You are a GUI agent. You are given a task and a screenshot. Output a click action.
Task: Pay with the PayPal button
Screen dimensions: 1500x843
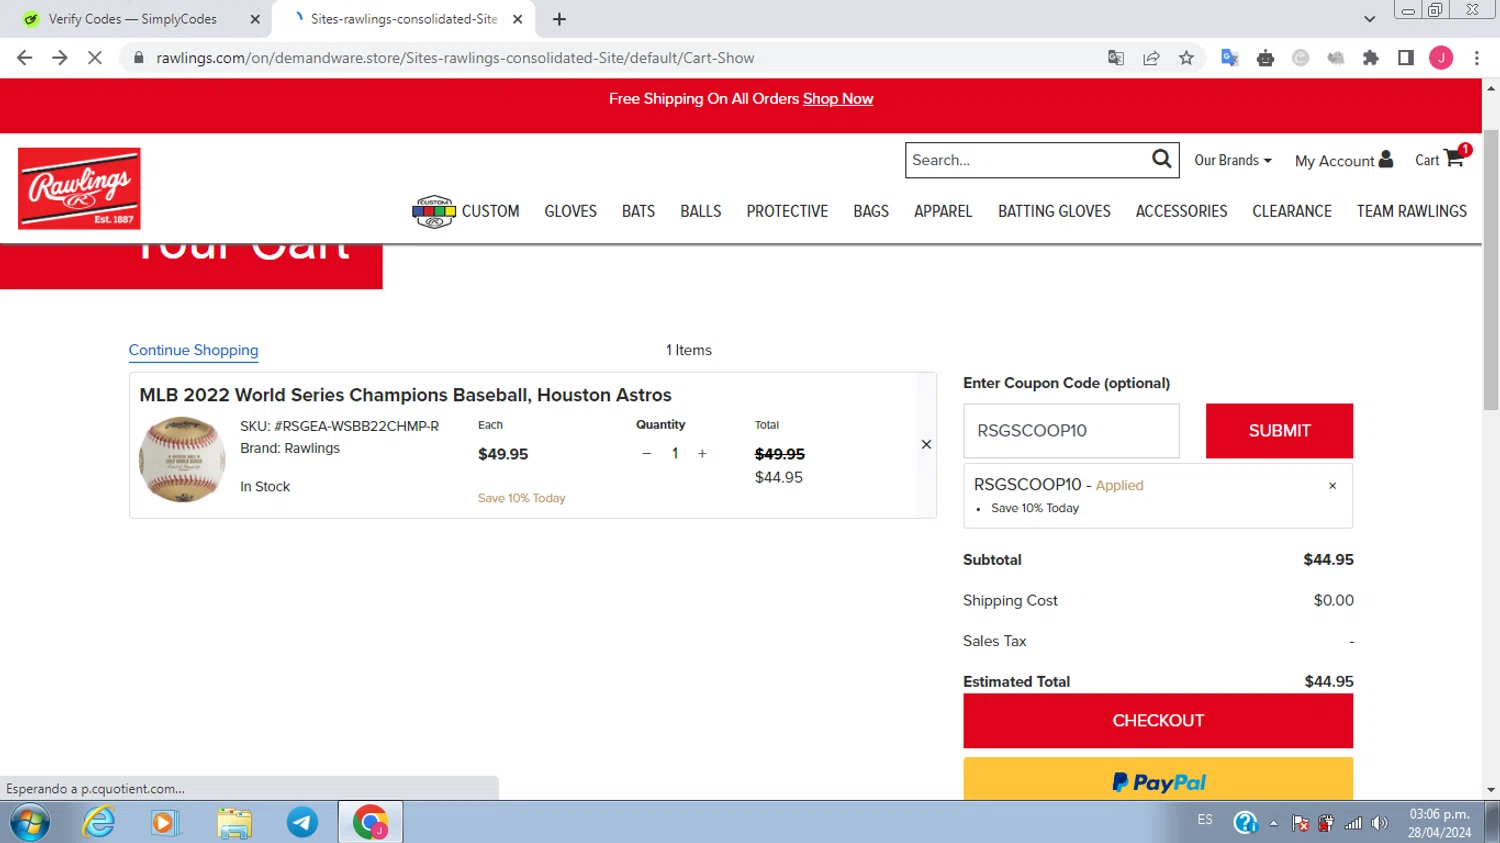coord(1158,779)
